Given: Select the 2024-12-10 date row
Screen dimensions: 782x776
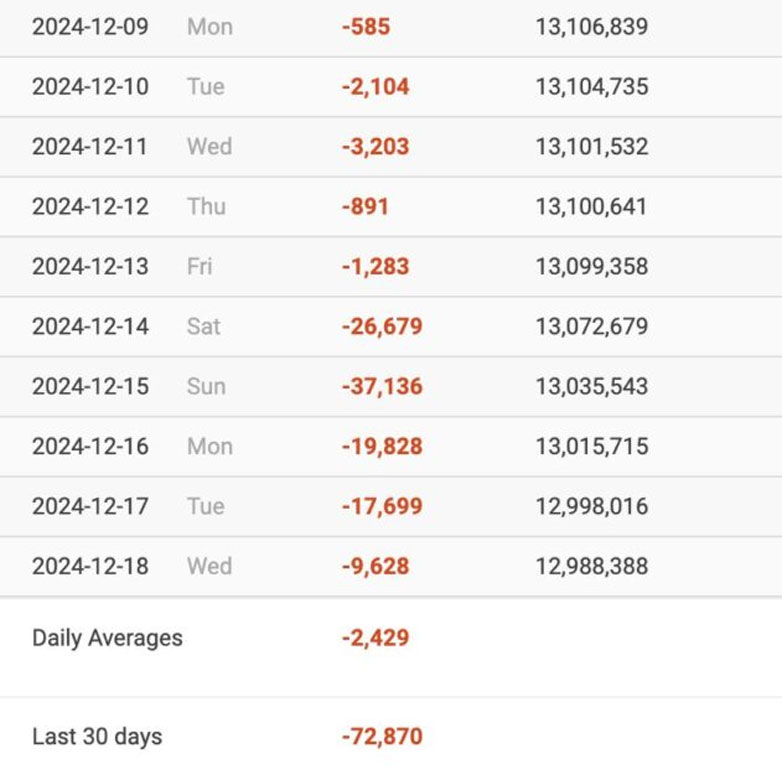Looking at the screenshot, I should coord(90,86).
